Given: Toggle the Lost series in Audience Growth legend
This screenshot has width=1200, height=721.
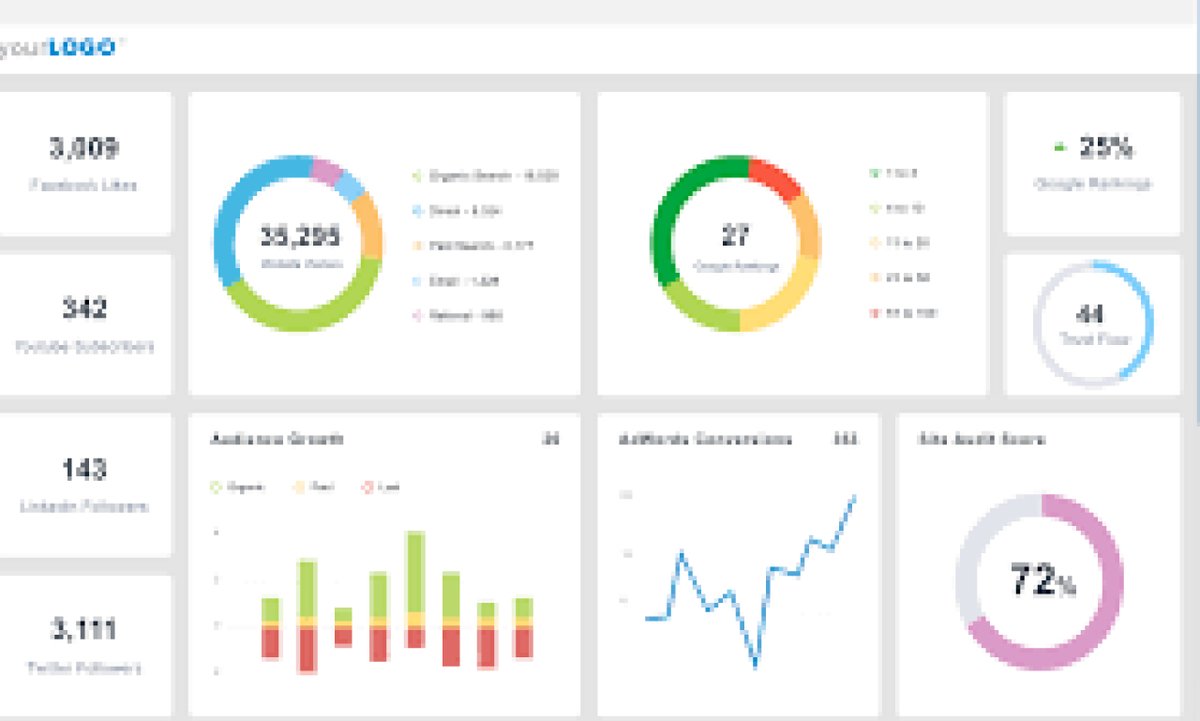Looking at the screenshot, I should [x=368, y=486].
